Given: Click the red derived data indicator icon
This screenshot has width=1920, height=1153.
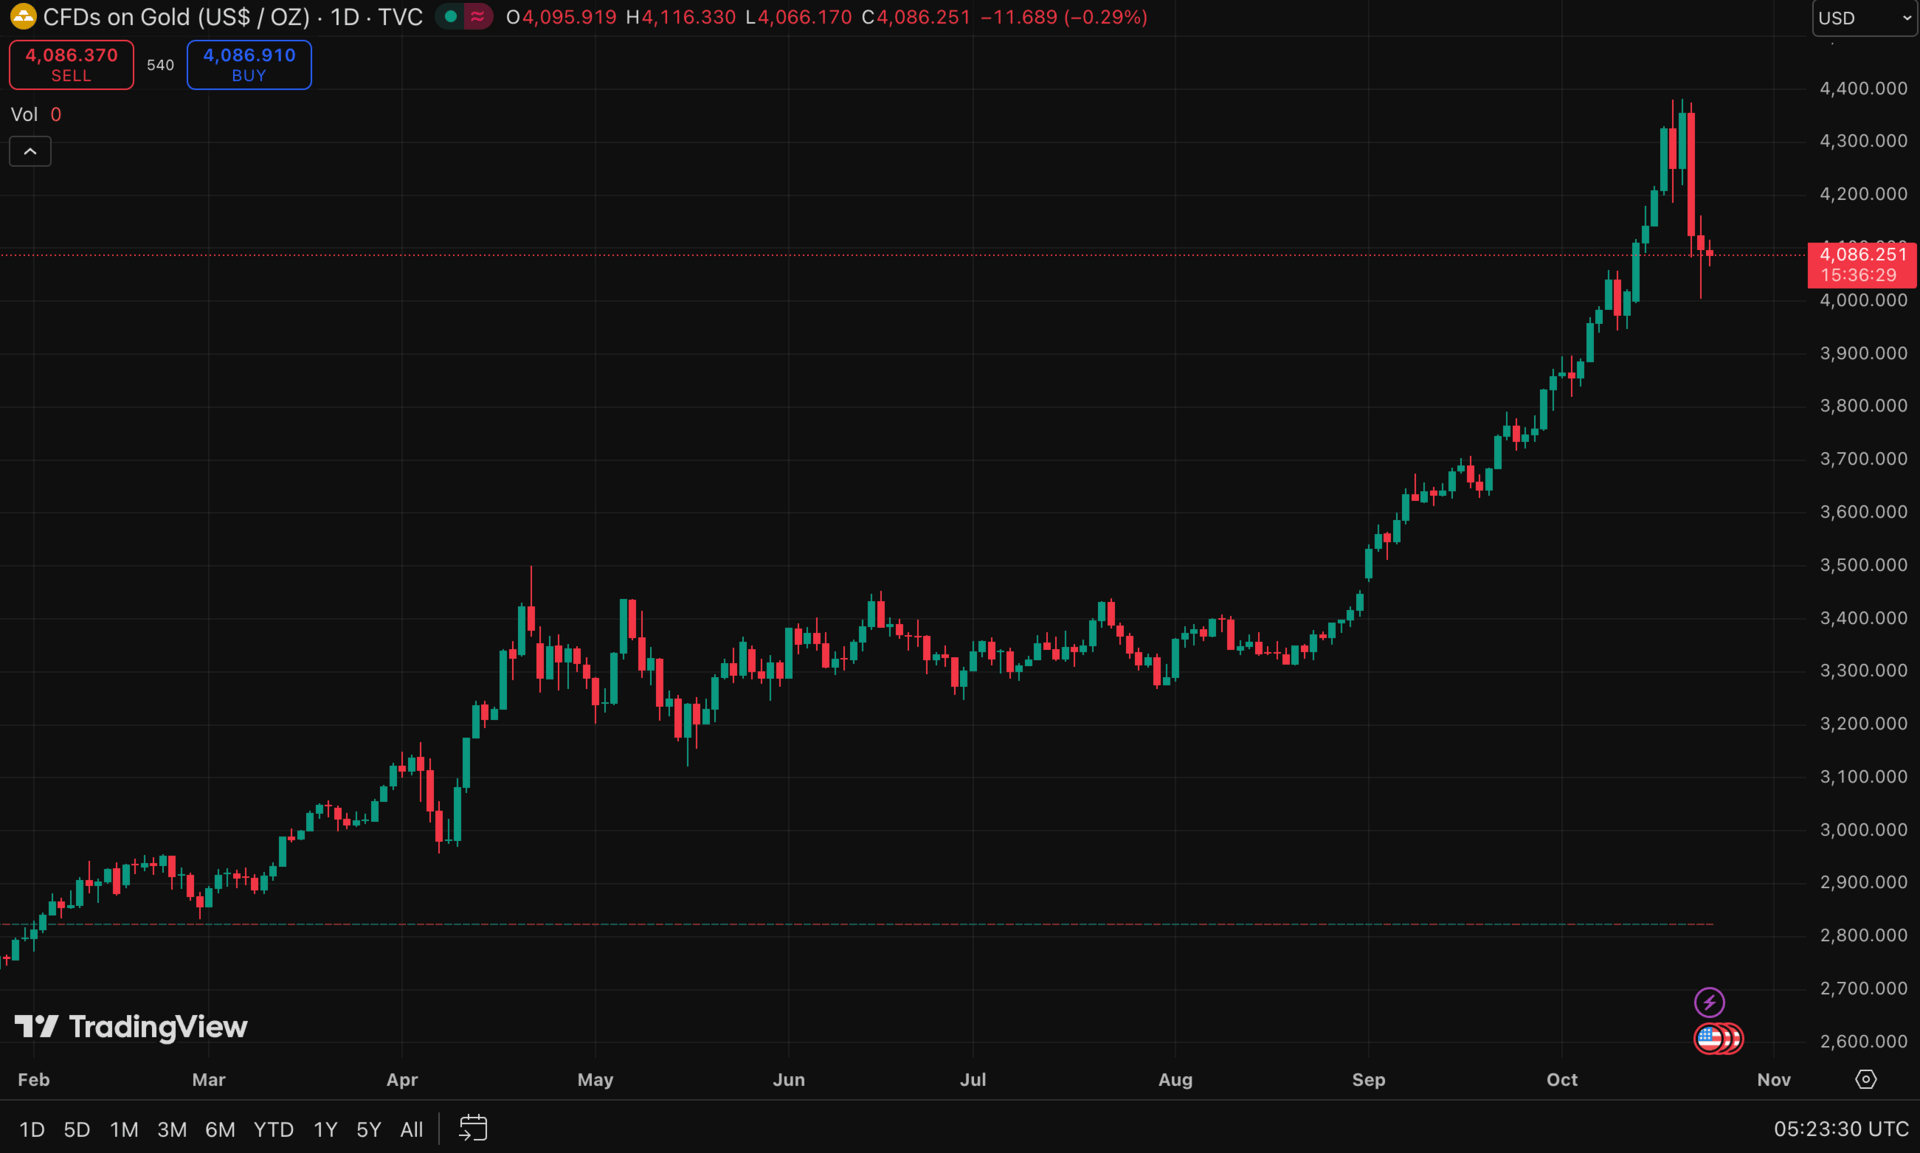Looking at the screenshot, I should [x=478, y=17].
